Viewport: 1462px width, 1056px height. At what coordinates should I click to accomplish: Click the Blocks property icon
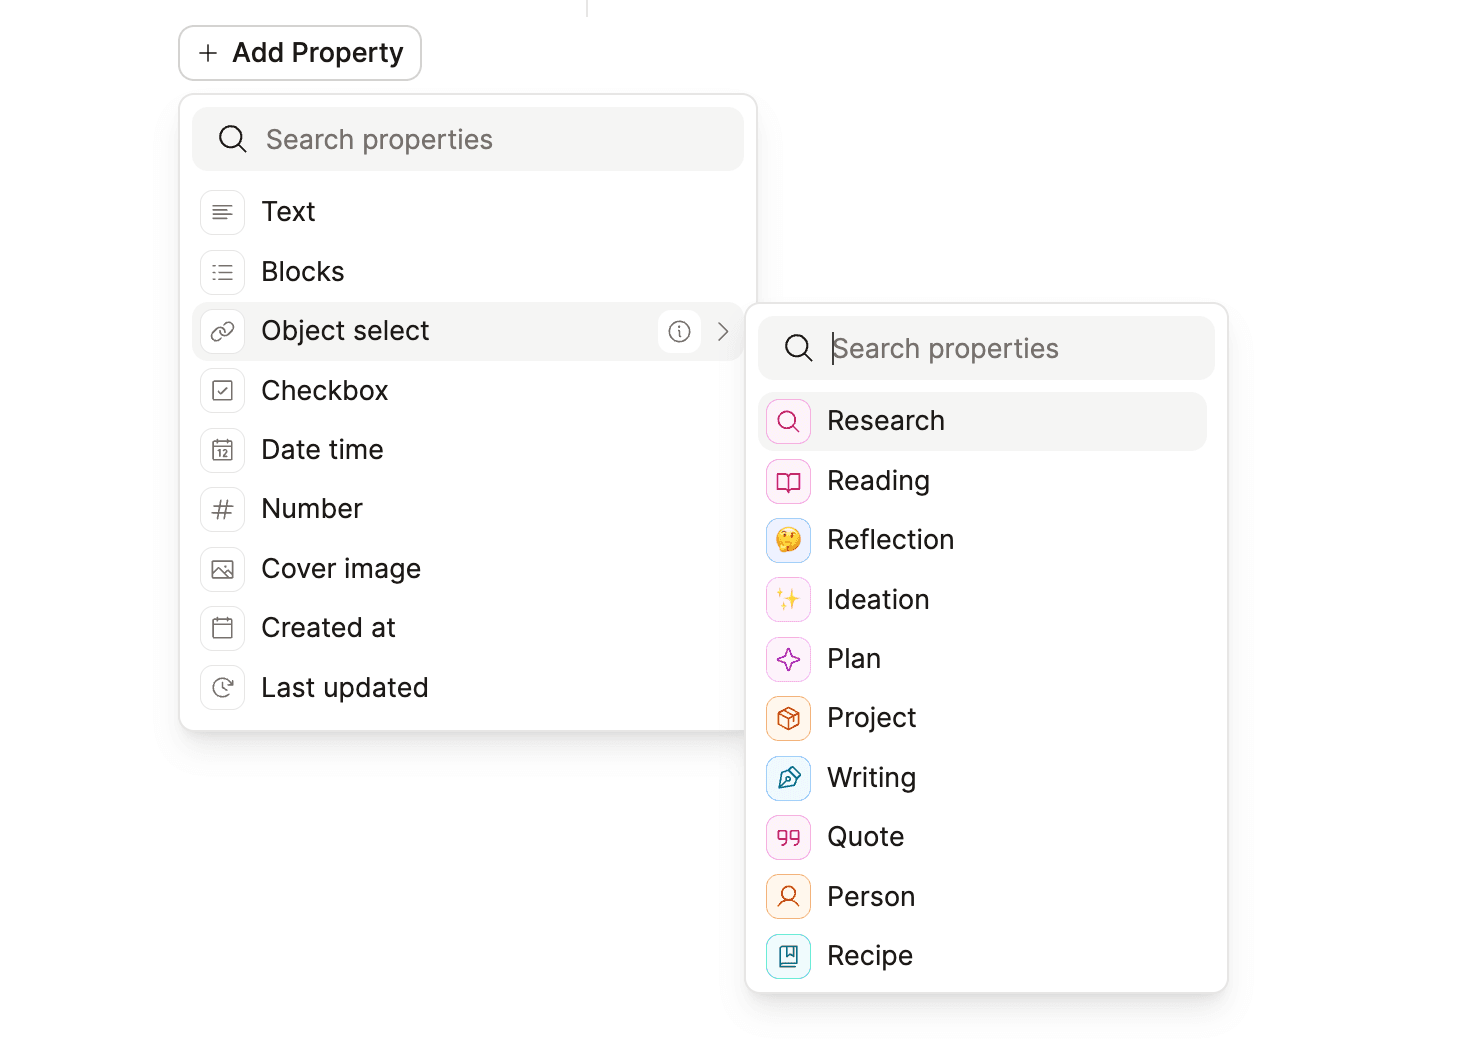(222, 271)
